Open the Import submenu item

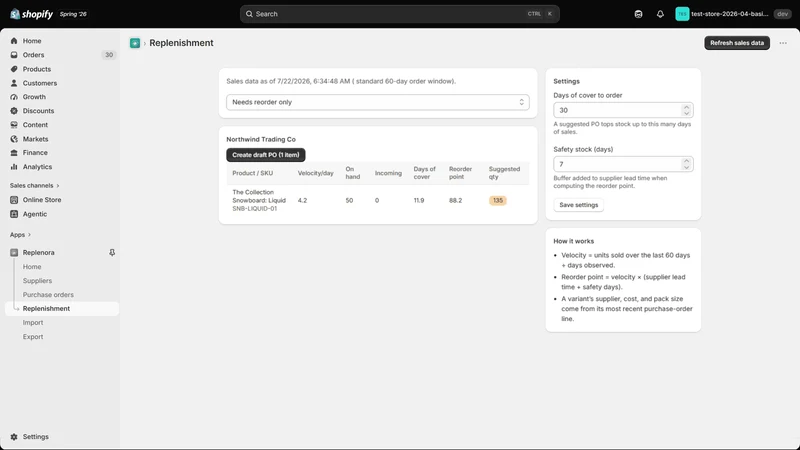coord(33,322)
